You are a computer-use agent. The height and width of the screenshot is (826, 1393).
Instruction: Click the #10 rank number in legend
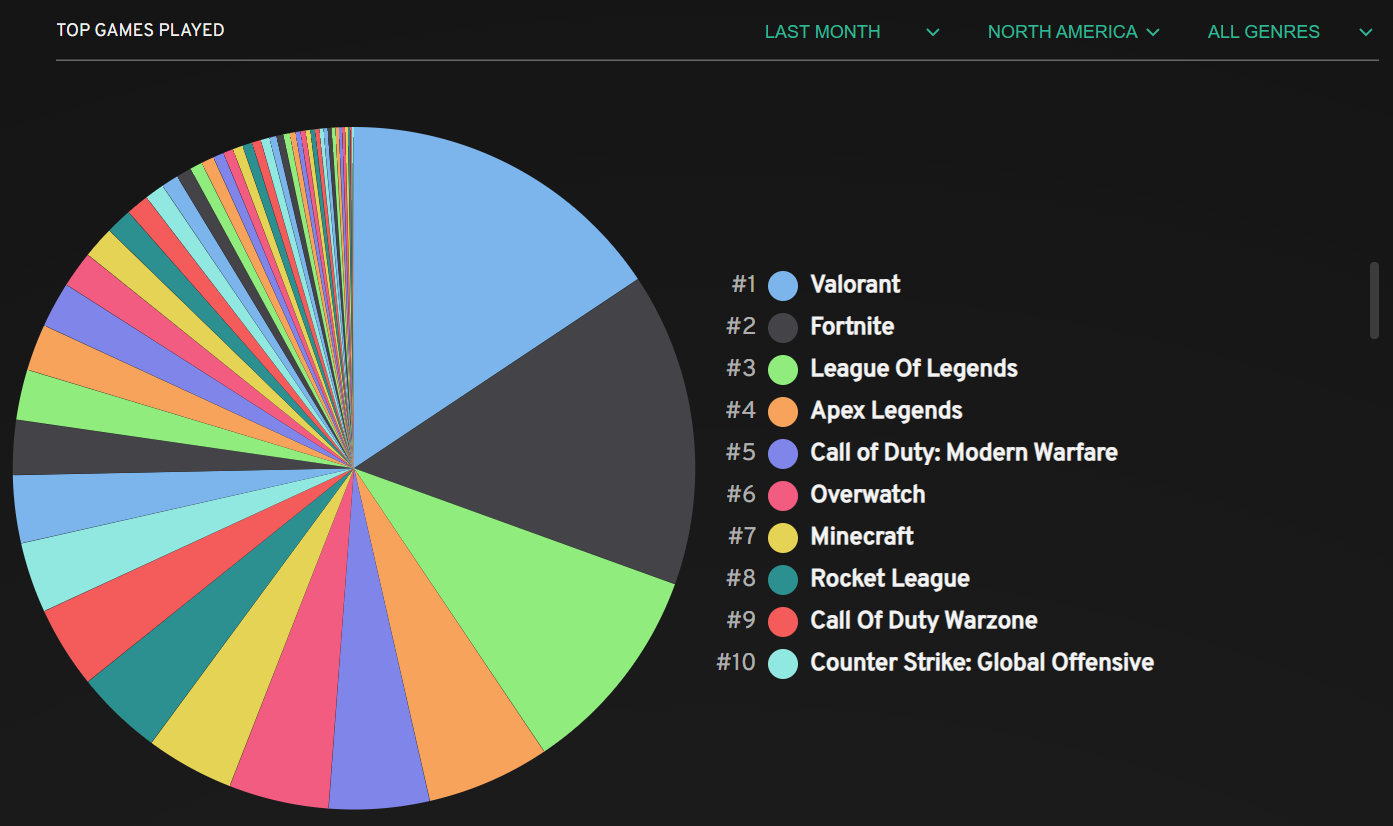[736, 662]
